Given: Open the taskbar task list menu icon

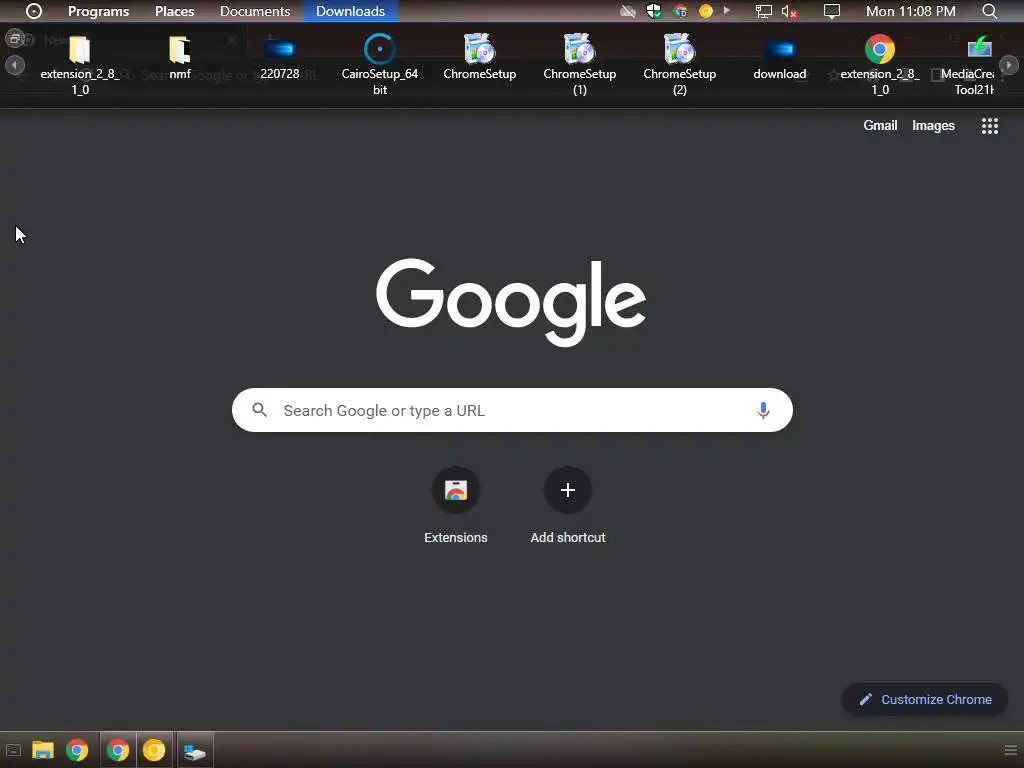Looking at the screenshot, I should [x=1010, y=750].
